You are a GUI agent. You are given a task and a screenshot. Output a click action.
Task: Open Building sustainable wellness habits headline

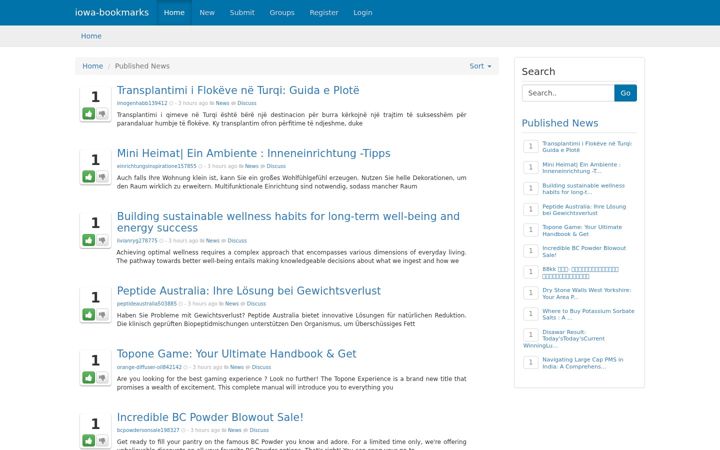[288, 222]
